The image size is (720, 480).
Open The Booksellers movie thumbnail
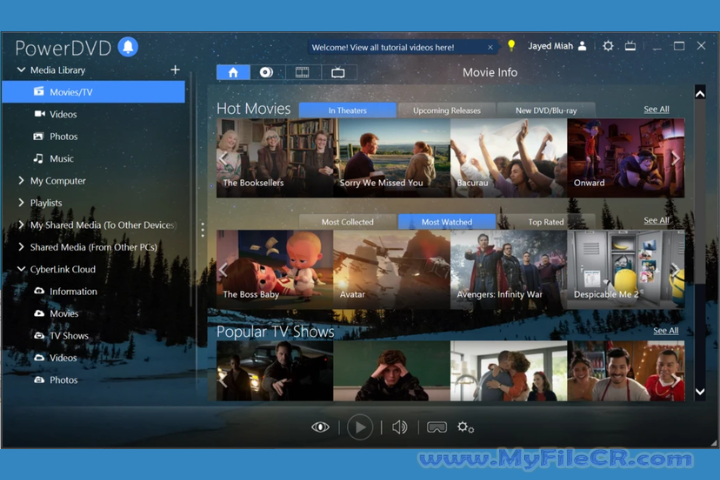click(x=275, y=158)
